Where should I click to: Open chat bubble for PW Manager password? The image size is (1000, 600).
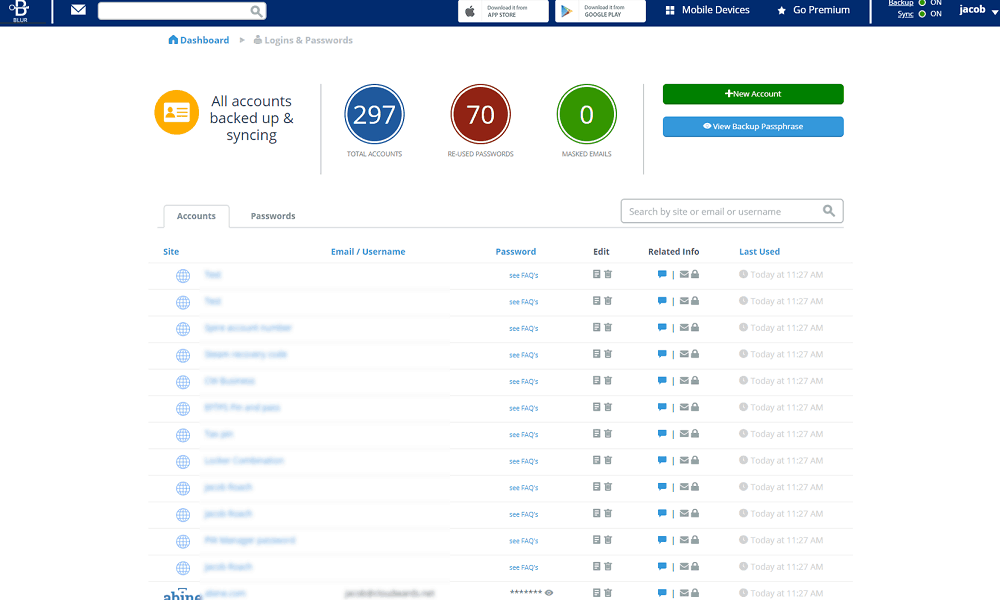[x=662, y=540]
